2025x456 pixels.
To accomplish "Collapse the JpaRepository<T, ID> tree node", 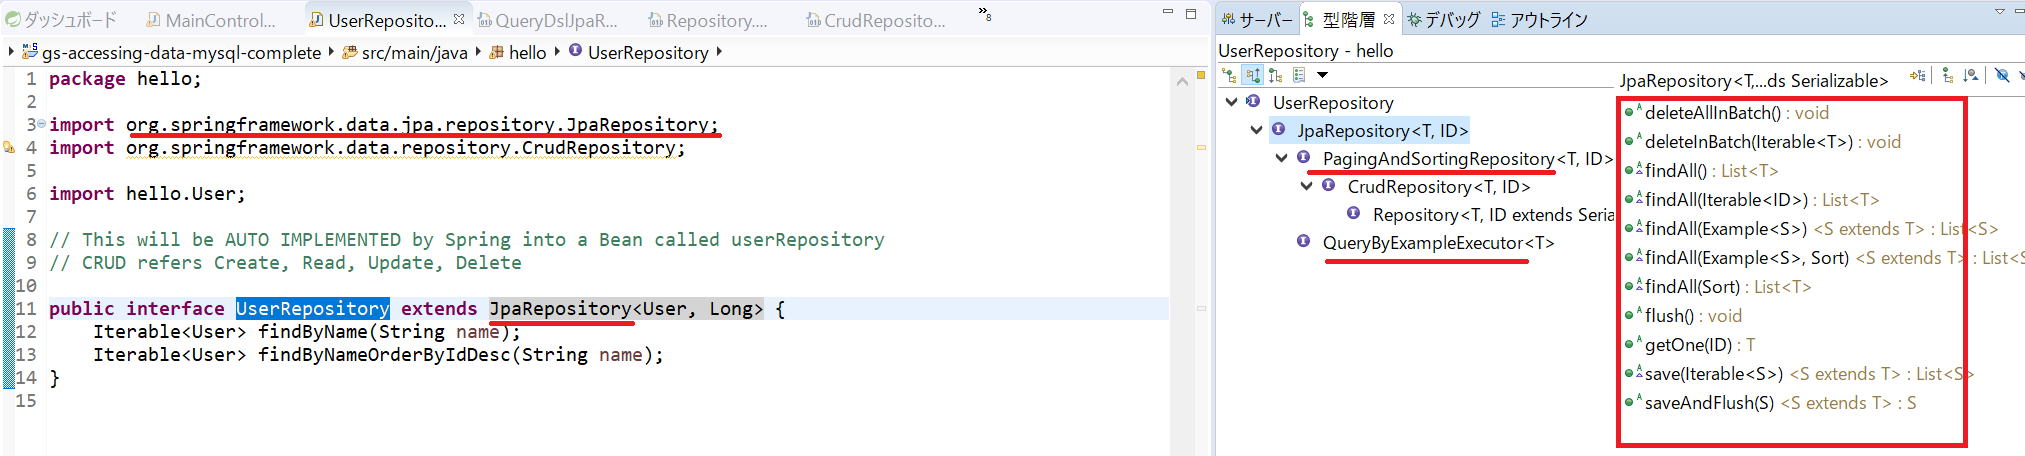I will pos(1256,130).
